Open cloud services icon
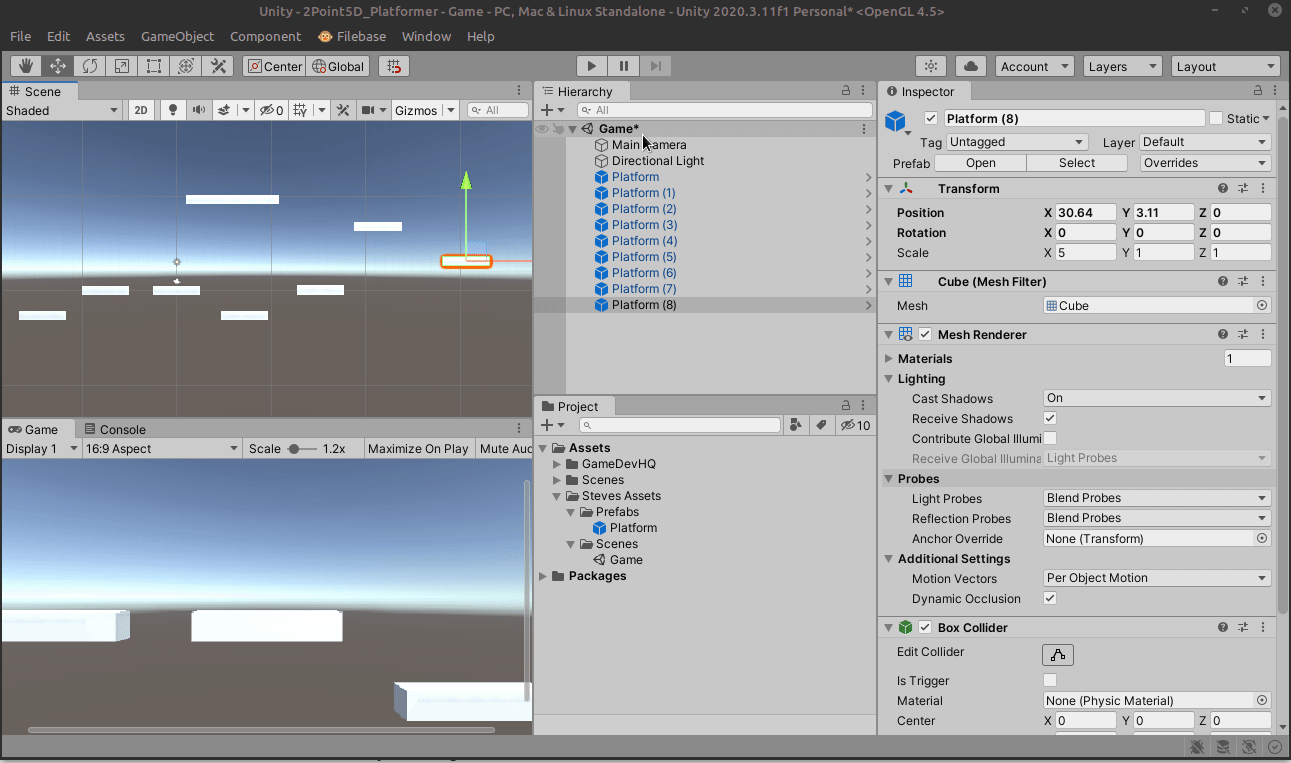1291x763 pixels. [971, 66]
